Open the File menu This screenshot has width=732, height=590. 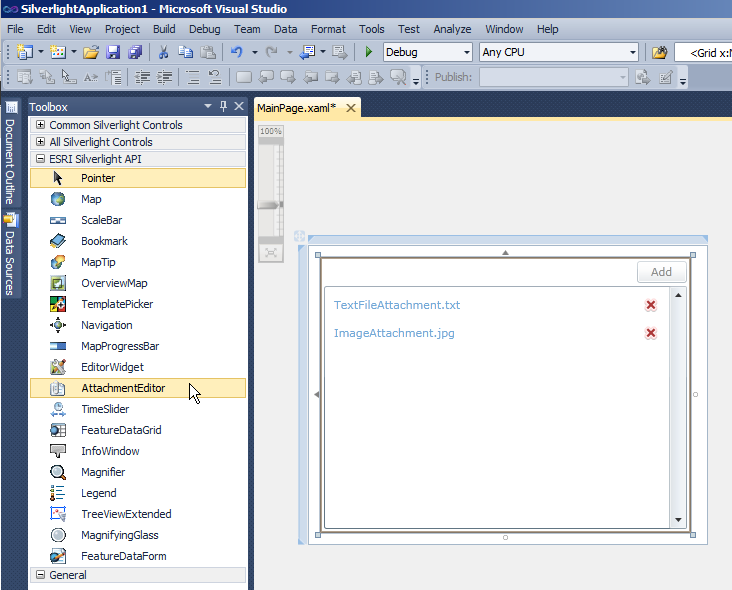15,29
